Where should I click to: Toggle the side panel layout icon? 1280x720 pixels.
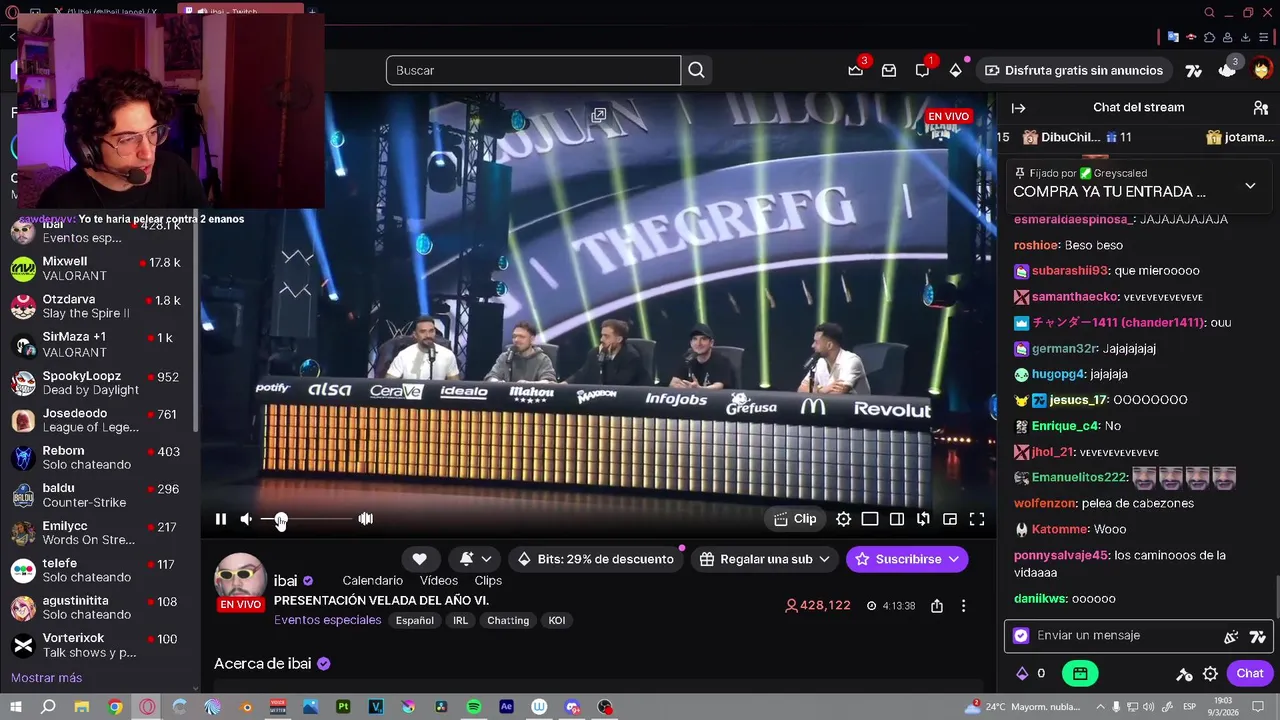coord(897,519)
